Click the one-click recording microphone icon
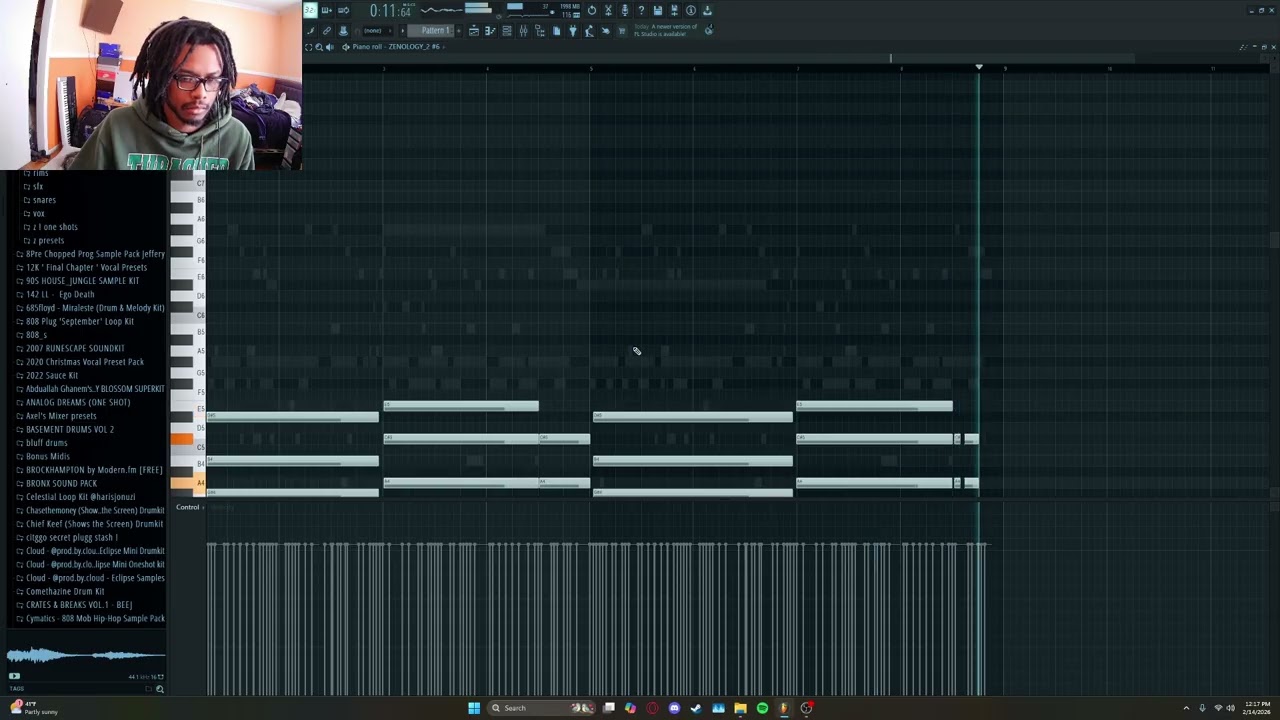Viewport: 1280px width, 720px height. (625, 10)
